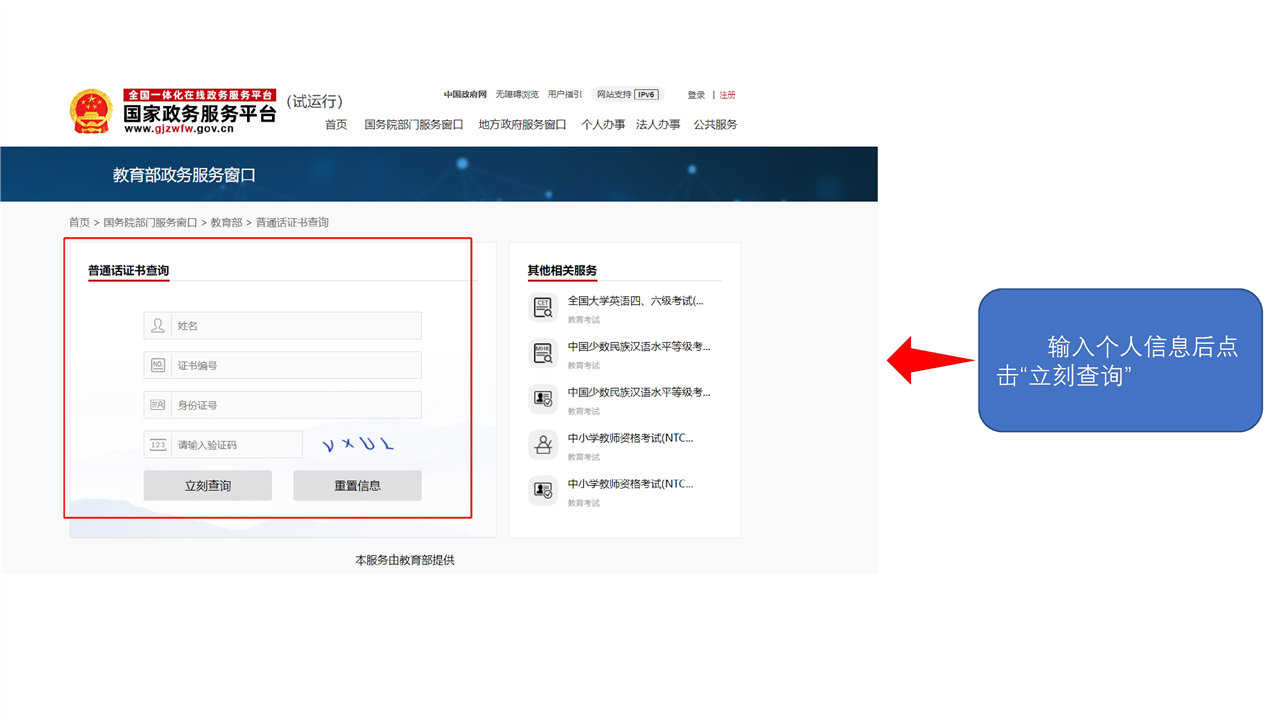Click the national emblem logo icon
This screenshot has width=1280, height=720.
click(91, 111)
